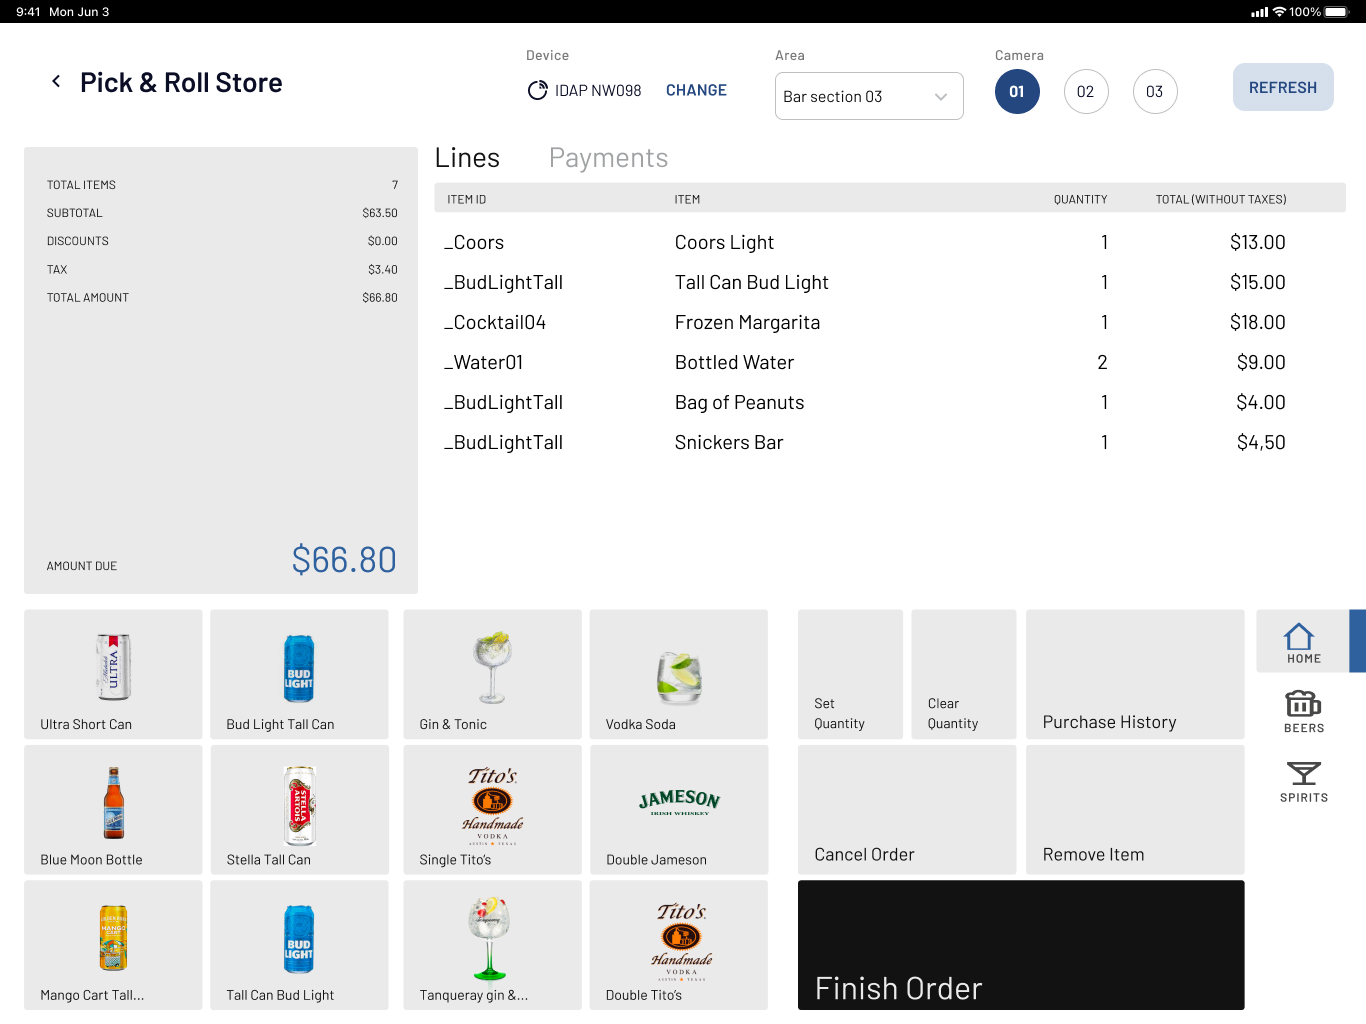This screenshot has height=1024, width=1366.
Task: Select the Blue Moon Bottle product
Action: point(113,809)
